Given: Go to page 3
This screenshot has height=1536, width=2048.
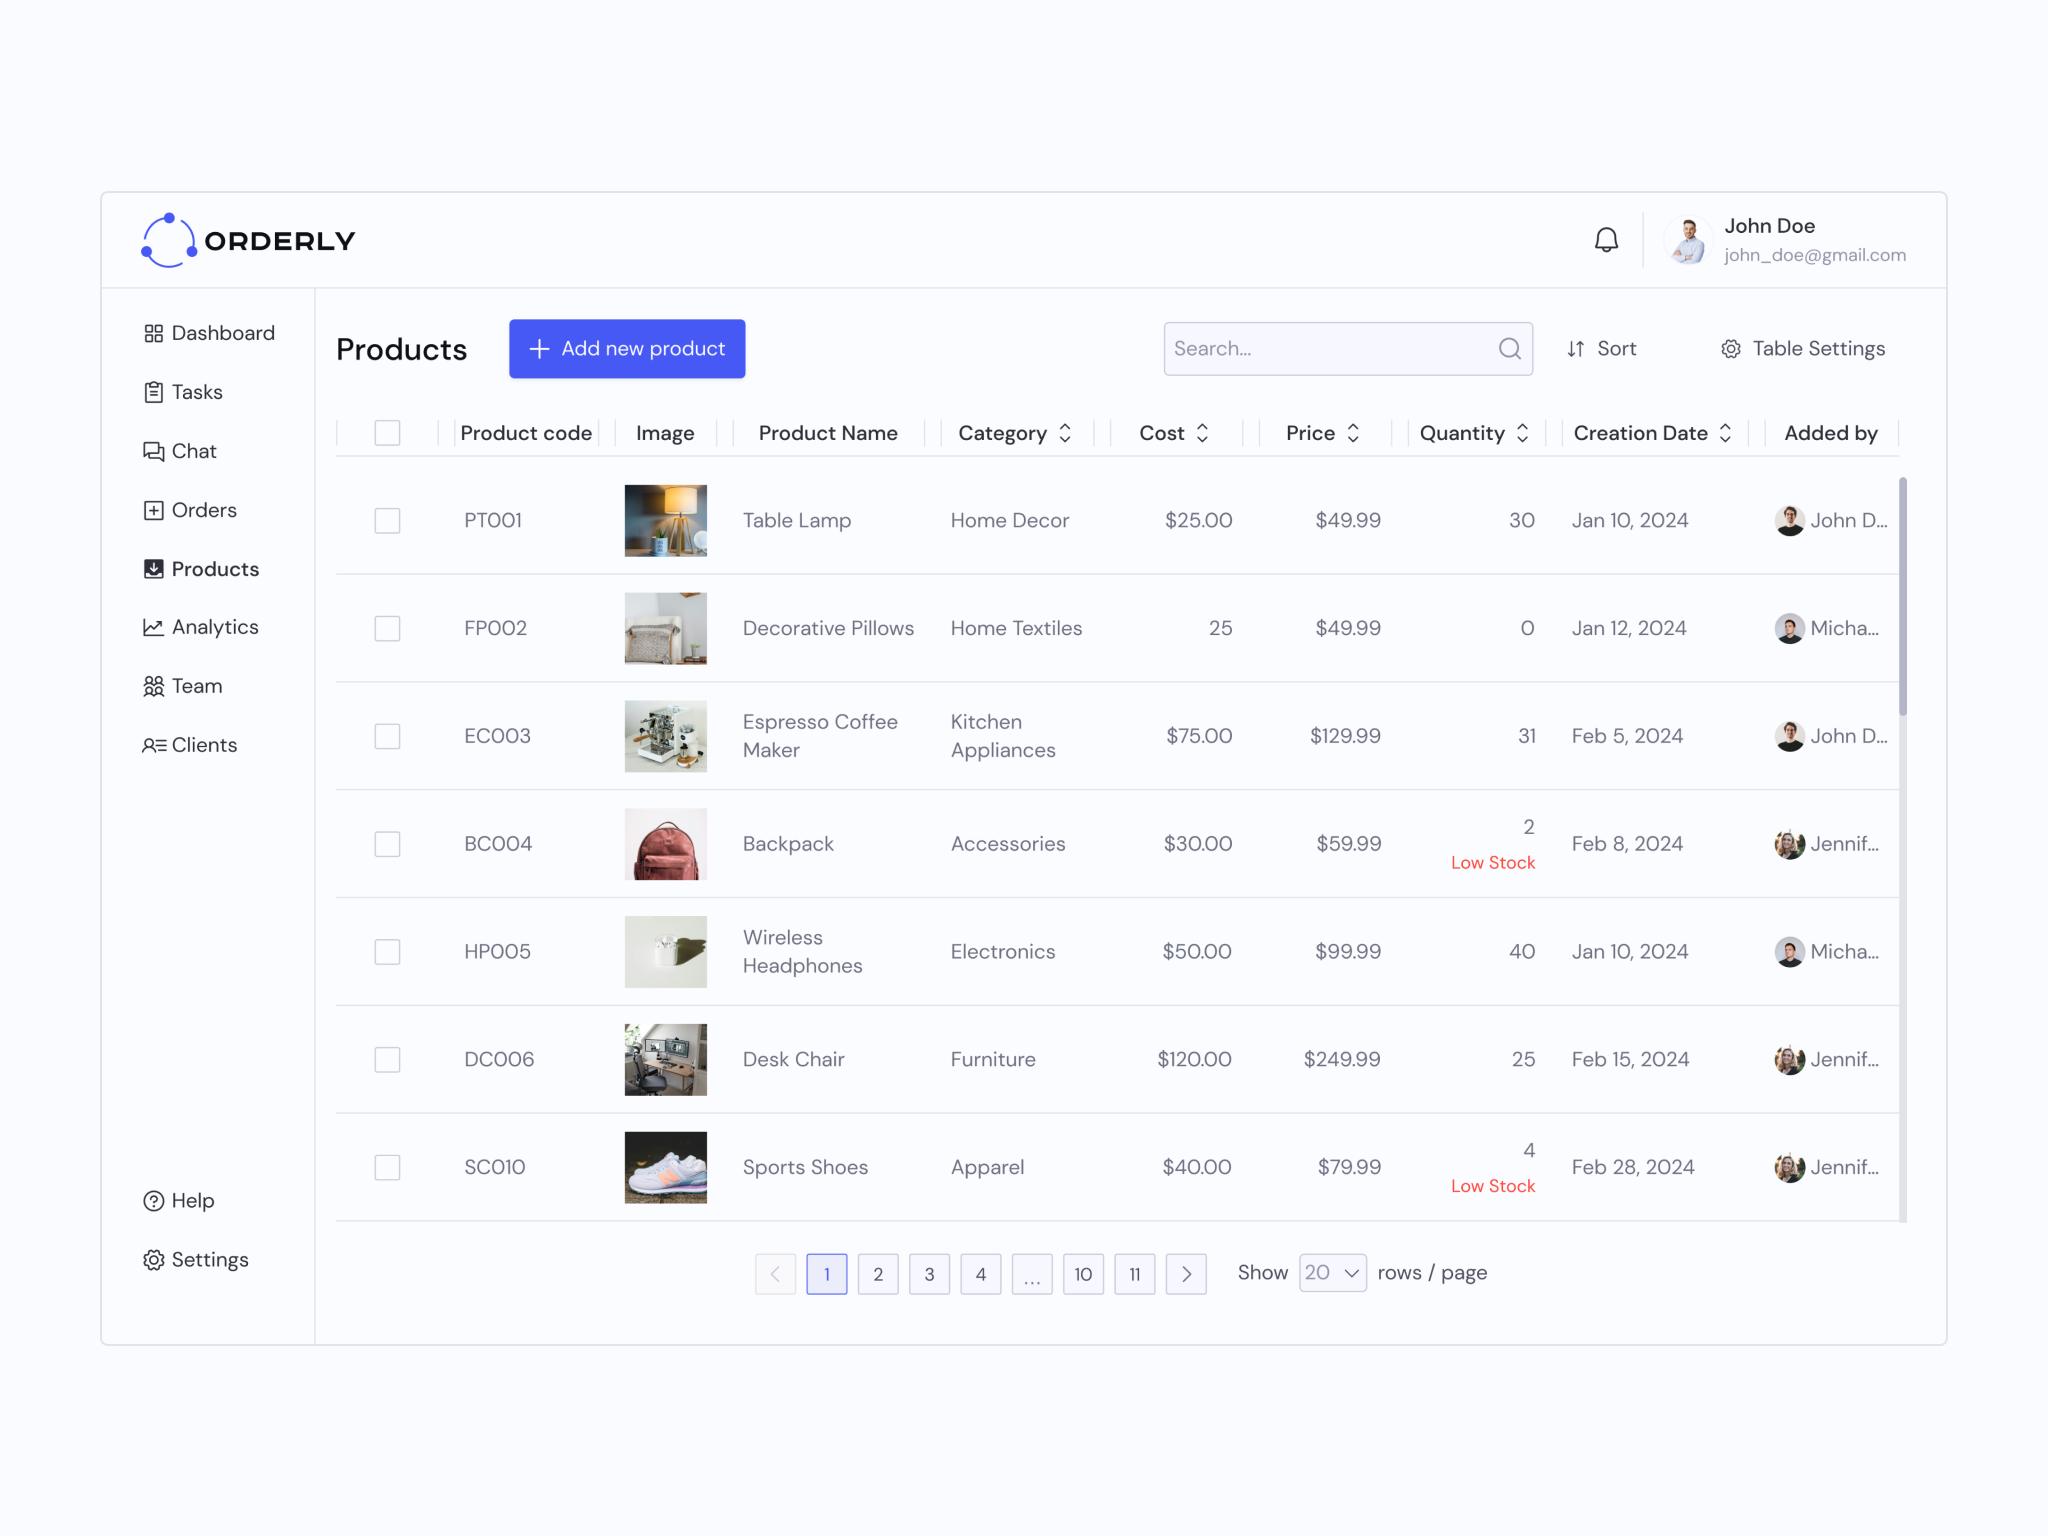Looking at the screenshot, I should (x=929, y=1274).
